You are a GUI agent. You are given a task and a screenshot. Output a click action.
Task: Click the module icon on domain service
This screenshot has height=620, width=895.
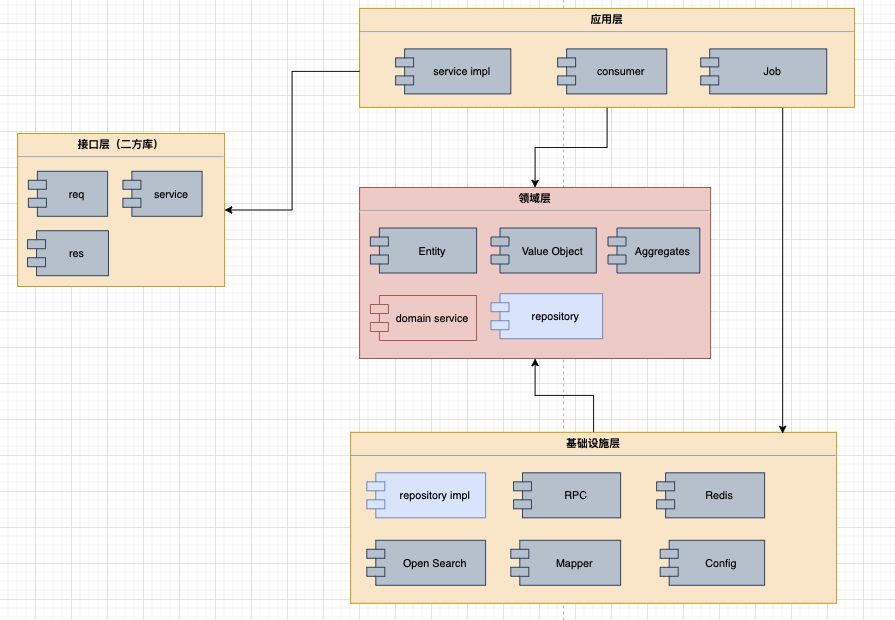(x=380, y=318)
